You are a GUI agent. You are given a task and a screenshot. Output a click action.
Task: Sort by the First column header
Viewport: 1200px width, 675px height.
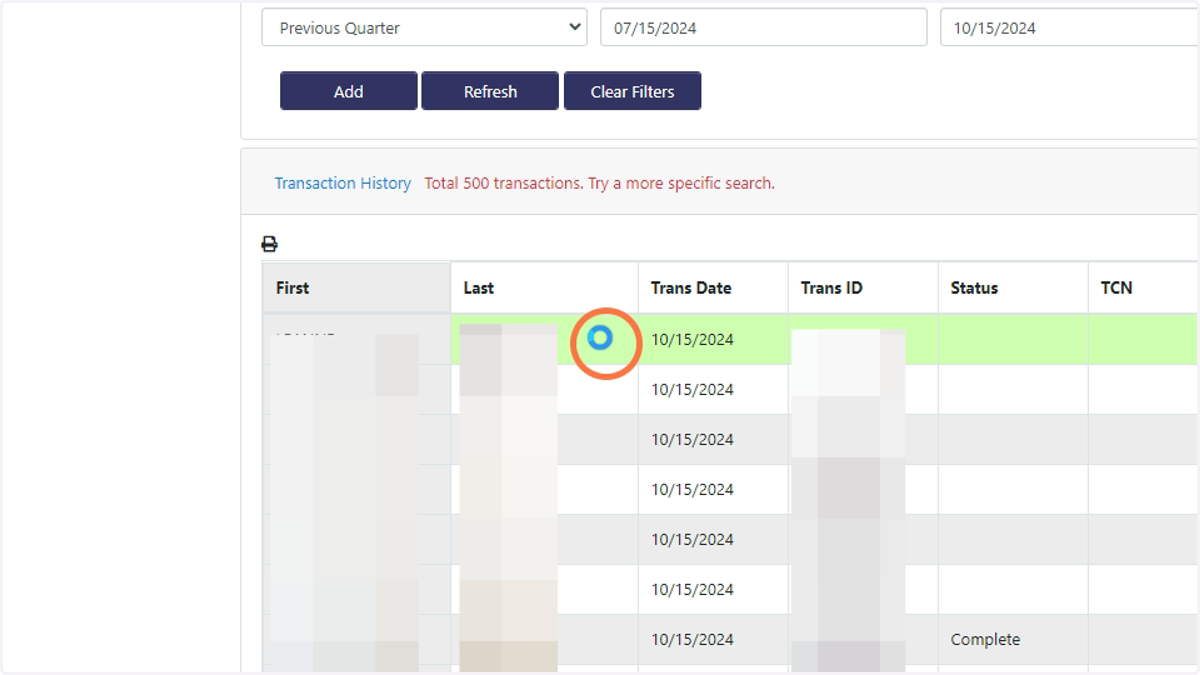356,288
